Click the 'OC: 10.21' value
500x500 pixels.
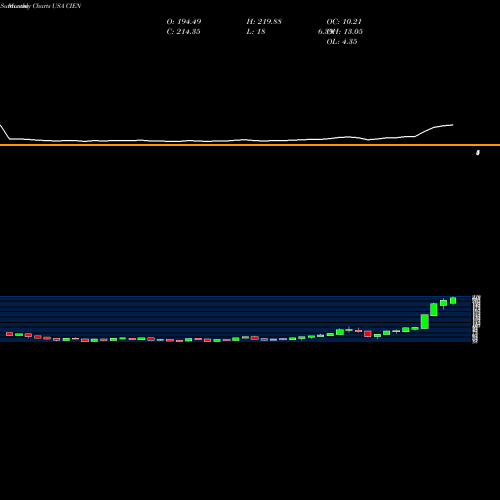[x=344, y=22]
